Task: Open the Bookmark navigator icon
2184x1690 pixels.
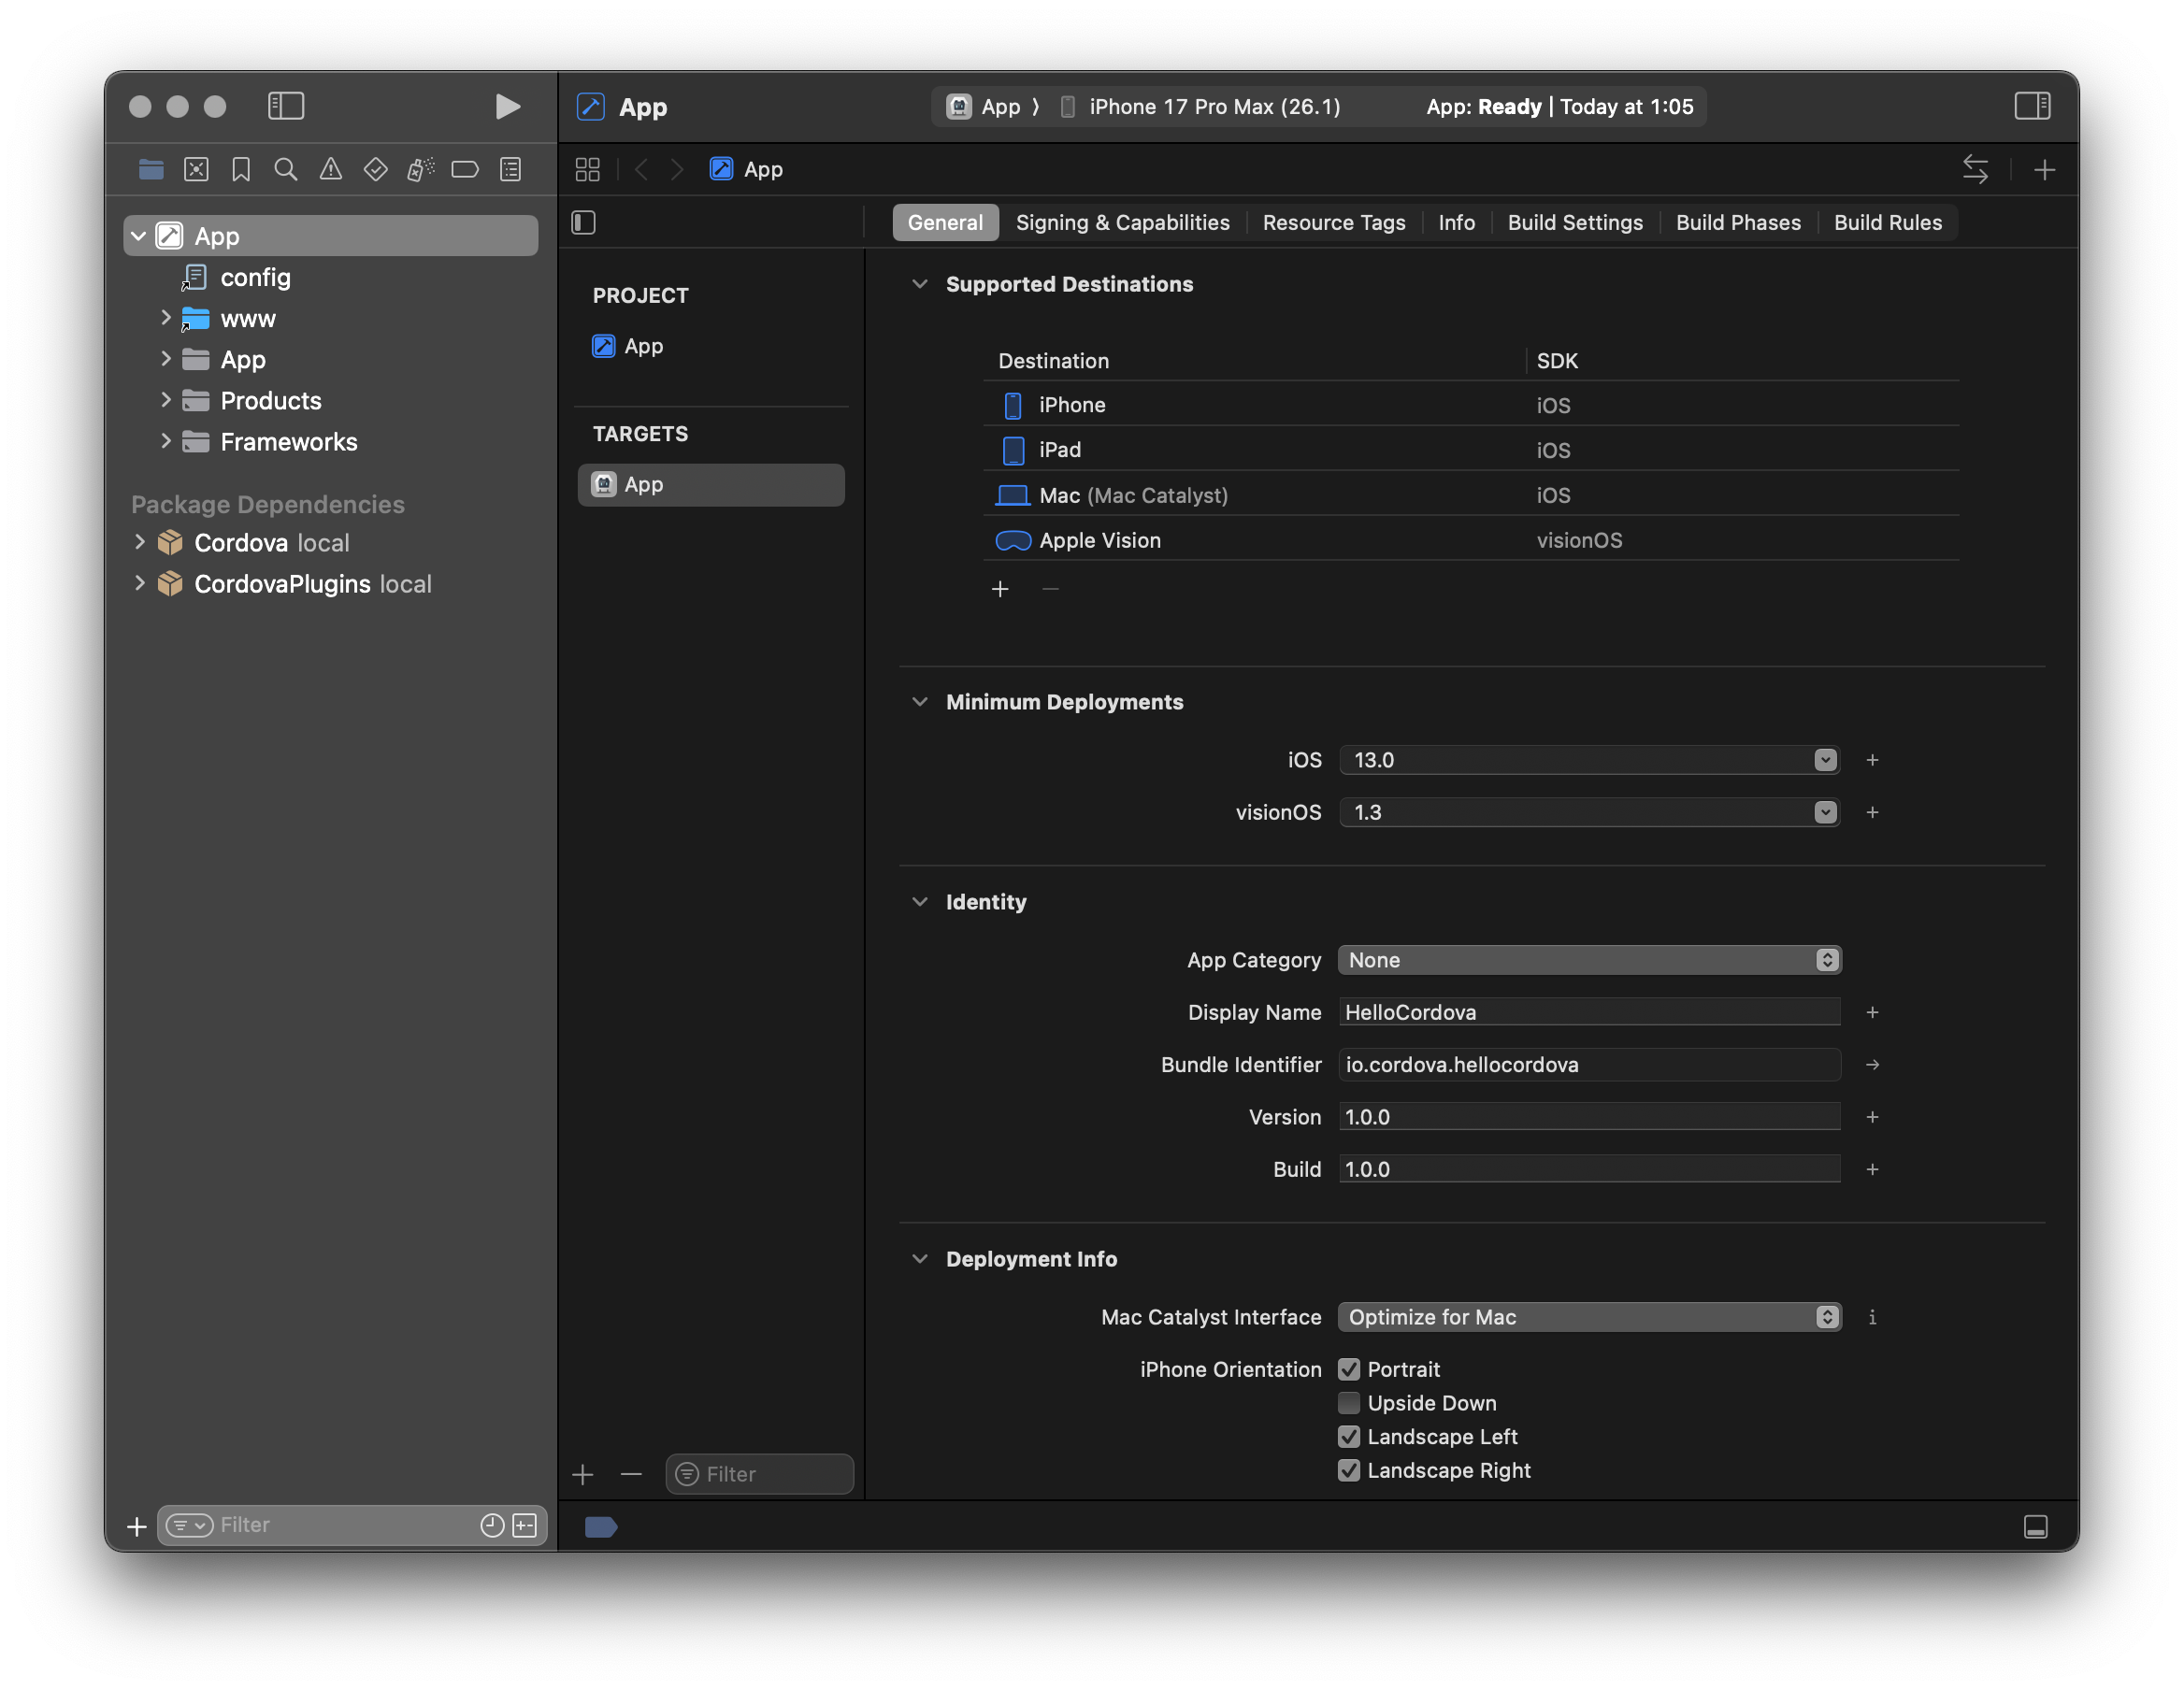Action: click(x=241, y=169)
